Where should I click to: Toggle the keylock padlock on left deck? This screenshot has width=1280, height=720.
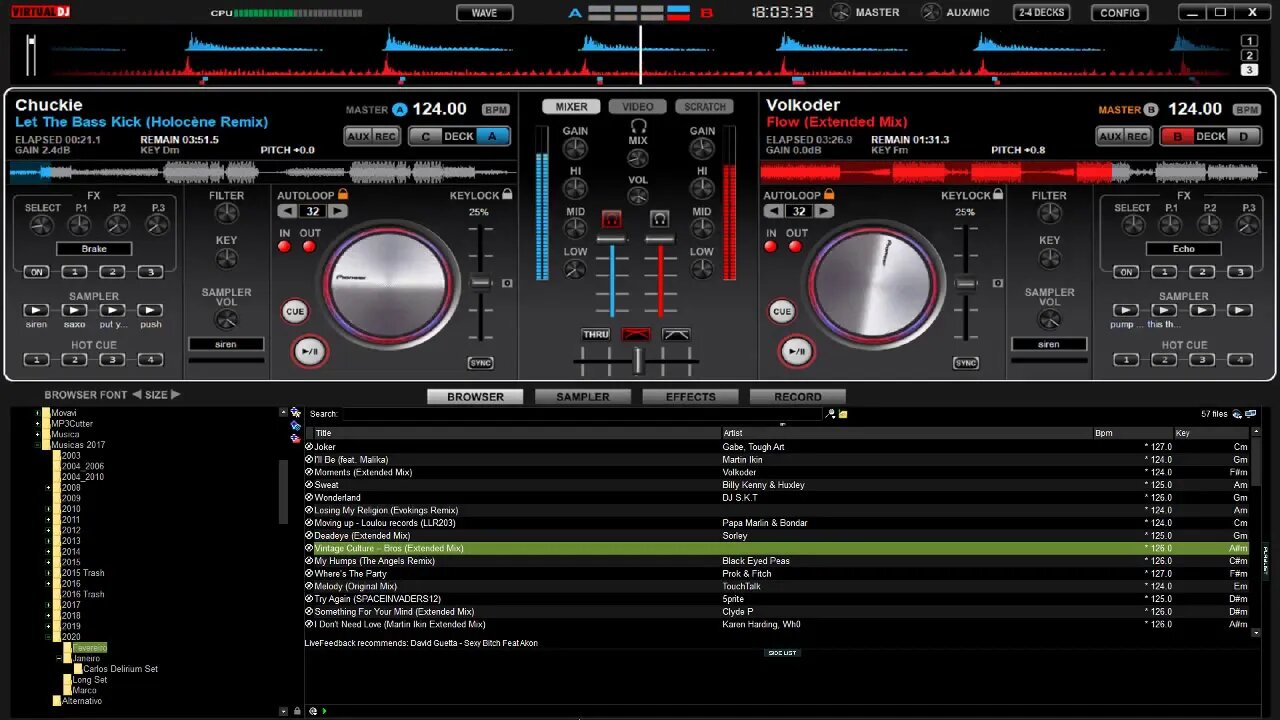(x=507, y=195)
